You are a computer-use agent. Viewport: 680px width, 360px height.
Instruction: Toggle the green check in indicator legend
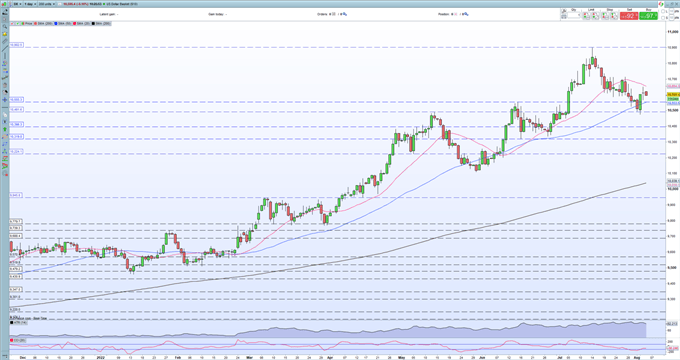[x=17, y=23]
